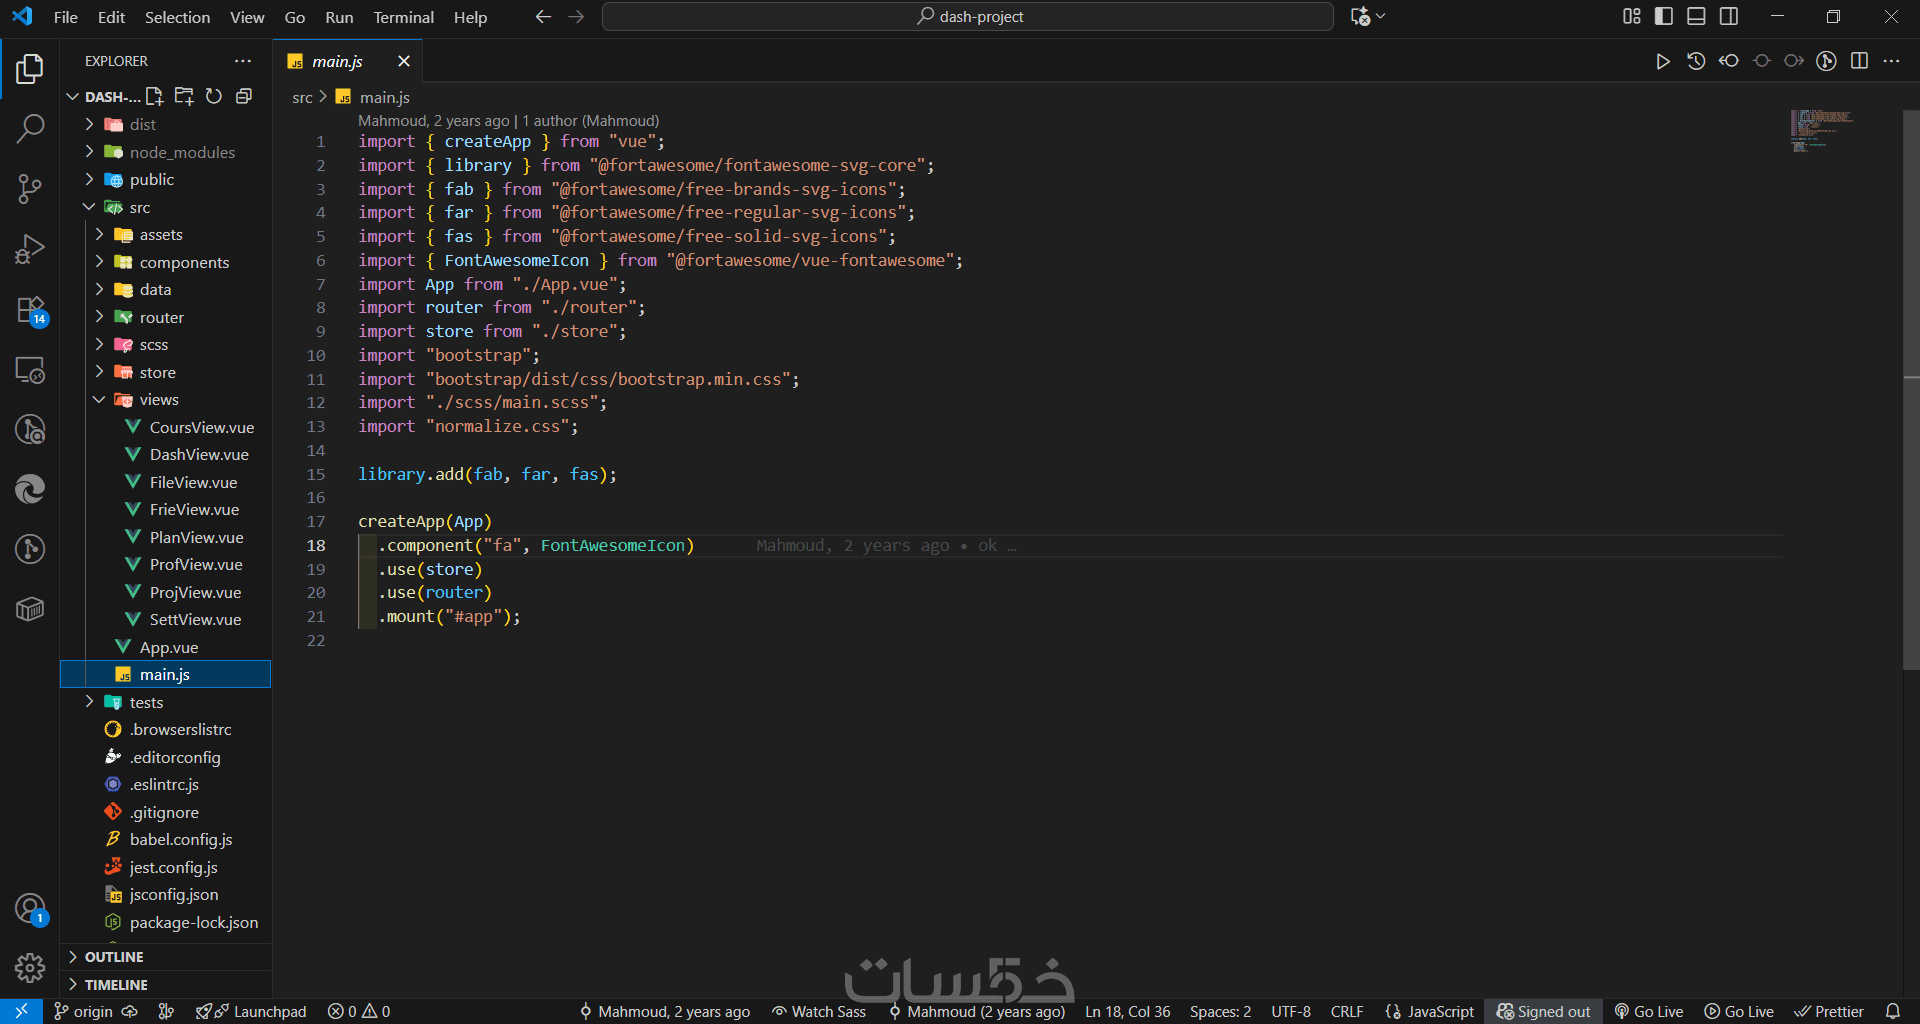Open the Selection menu
1920x1024 pixels.
[x=177, y=17]
